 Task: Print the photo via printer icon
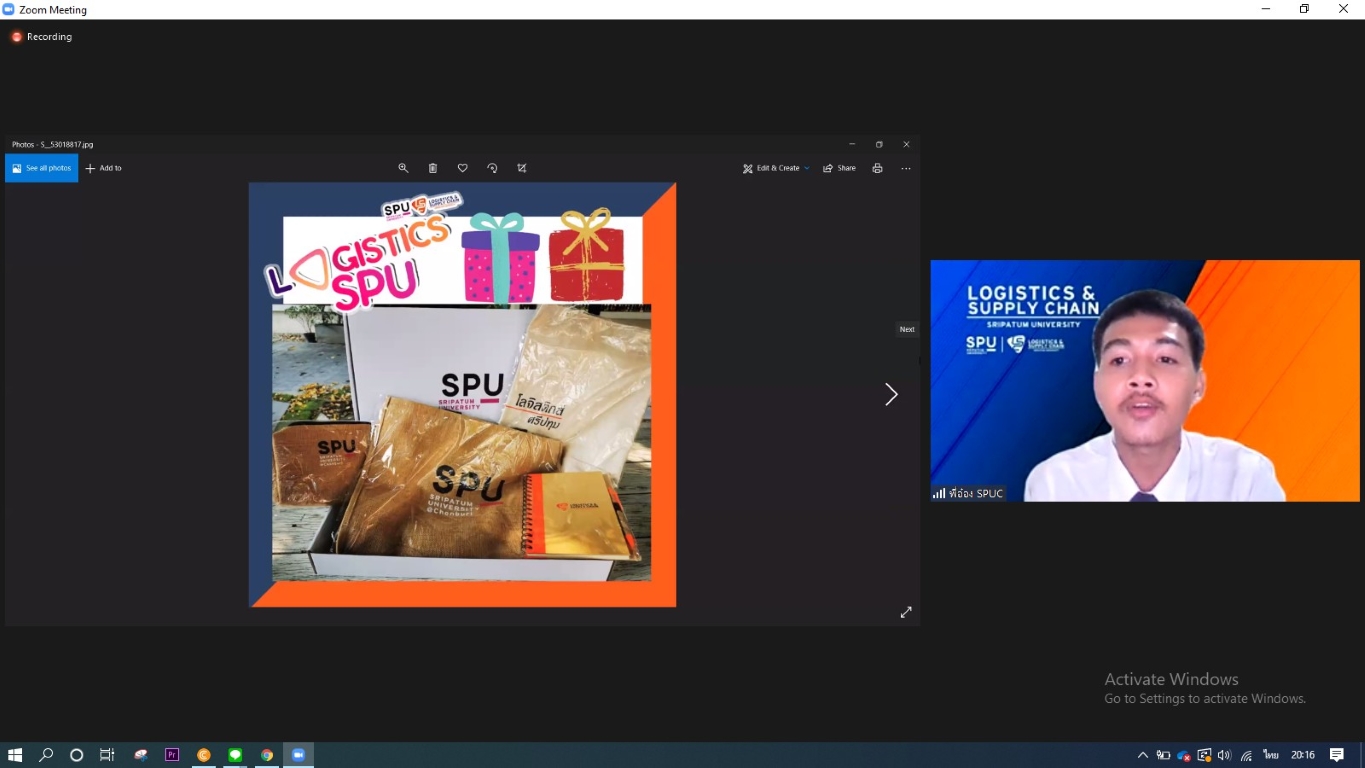coord(877,168)
